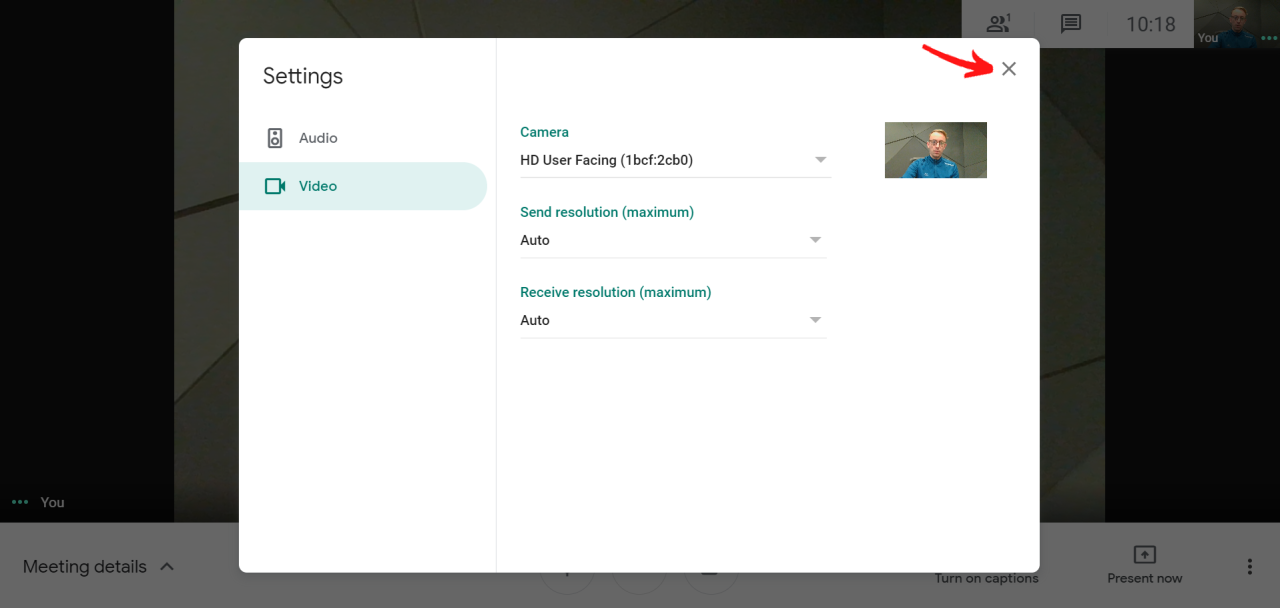
Task: Click the Present now icon
Action: pos(1143,556)
